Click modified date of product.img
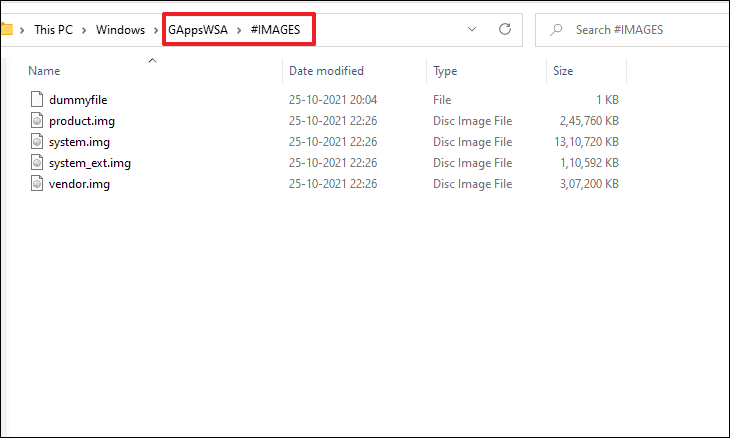The height and width of the screenshot is (438, 730). 332,121
